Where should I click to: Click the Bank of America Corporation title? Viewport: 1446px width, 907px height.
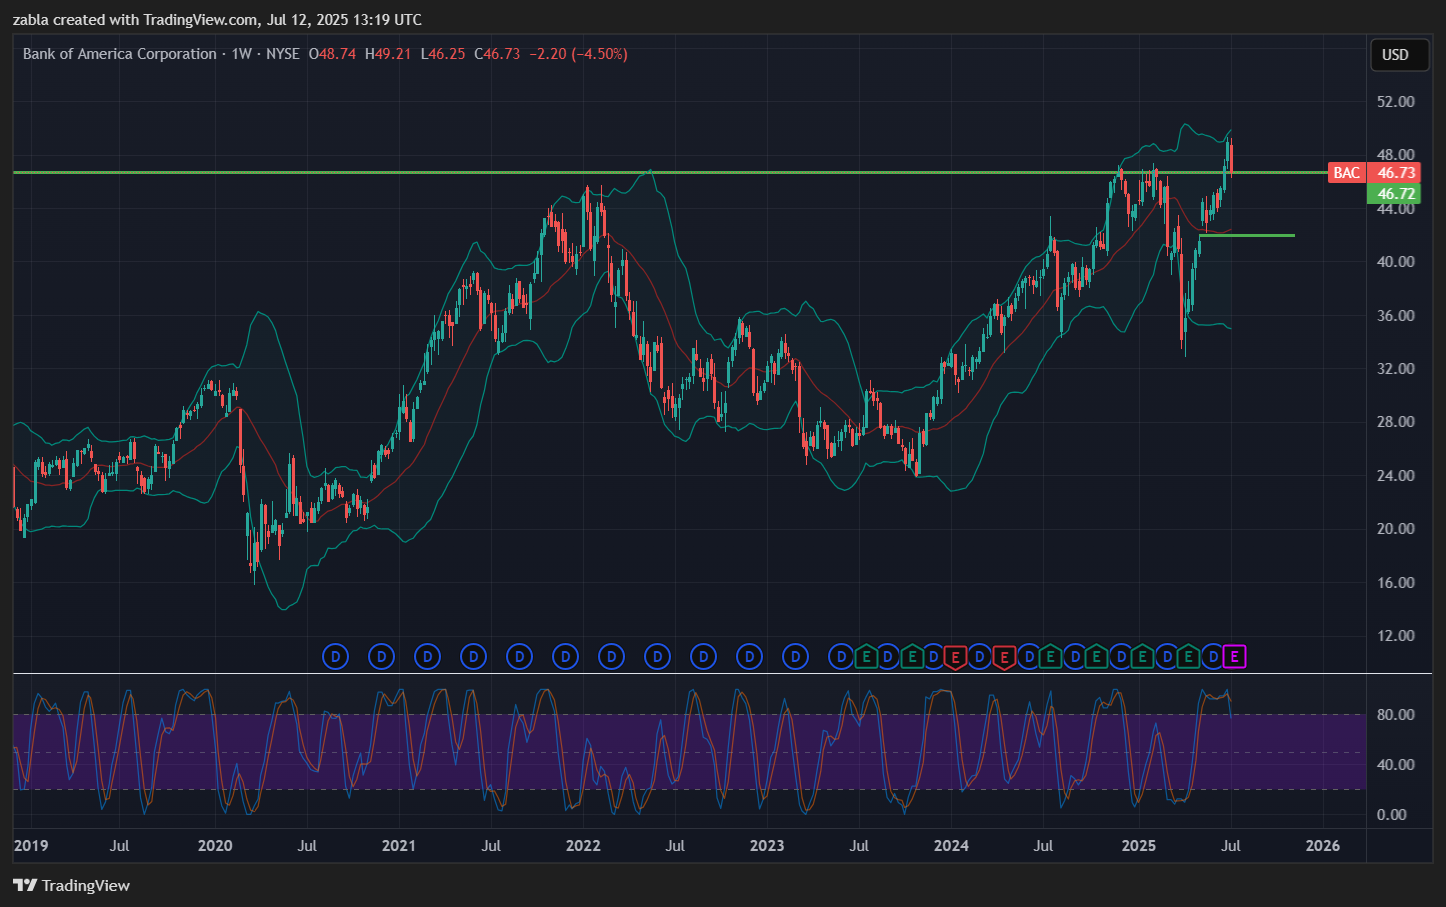[x=119, y=54]
